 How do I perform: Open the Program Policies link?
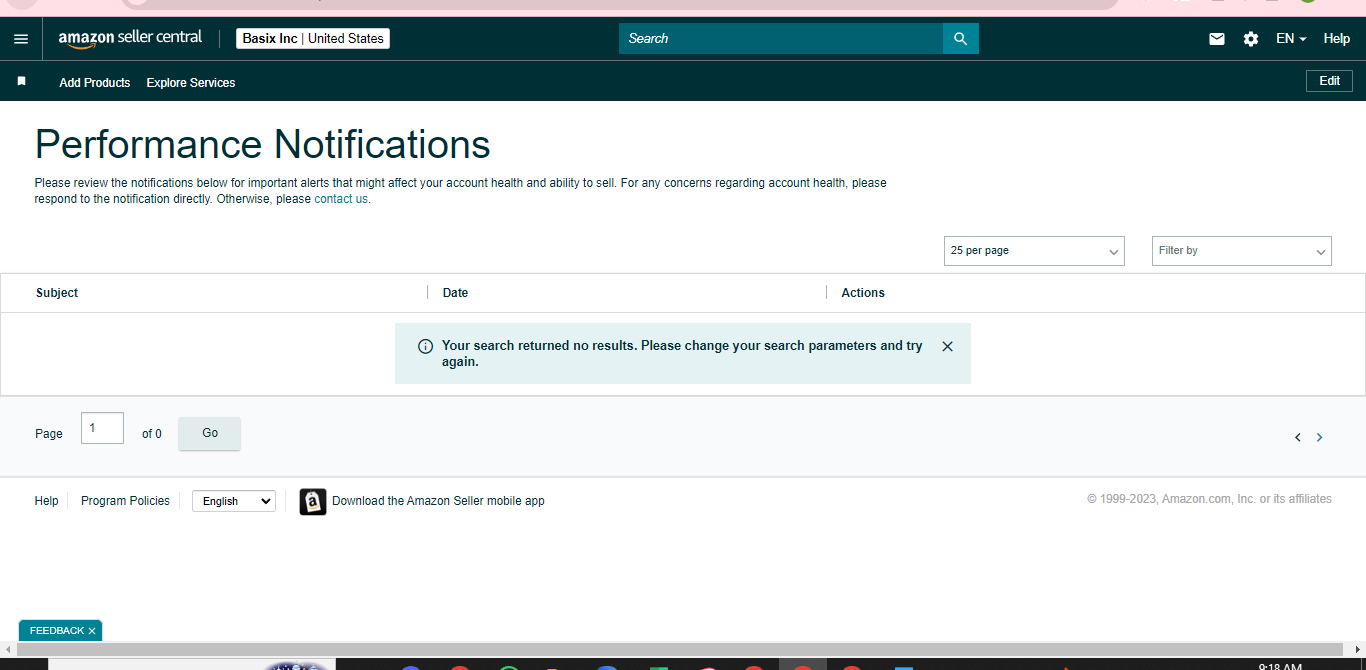[125, 501]
